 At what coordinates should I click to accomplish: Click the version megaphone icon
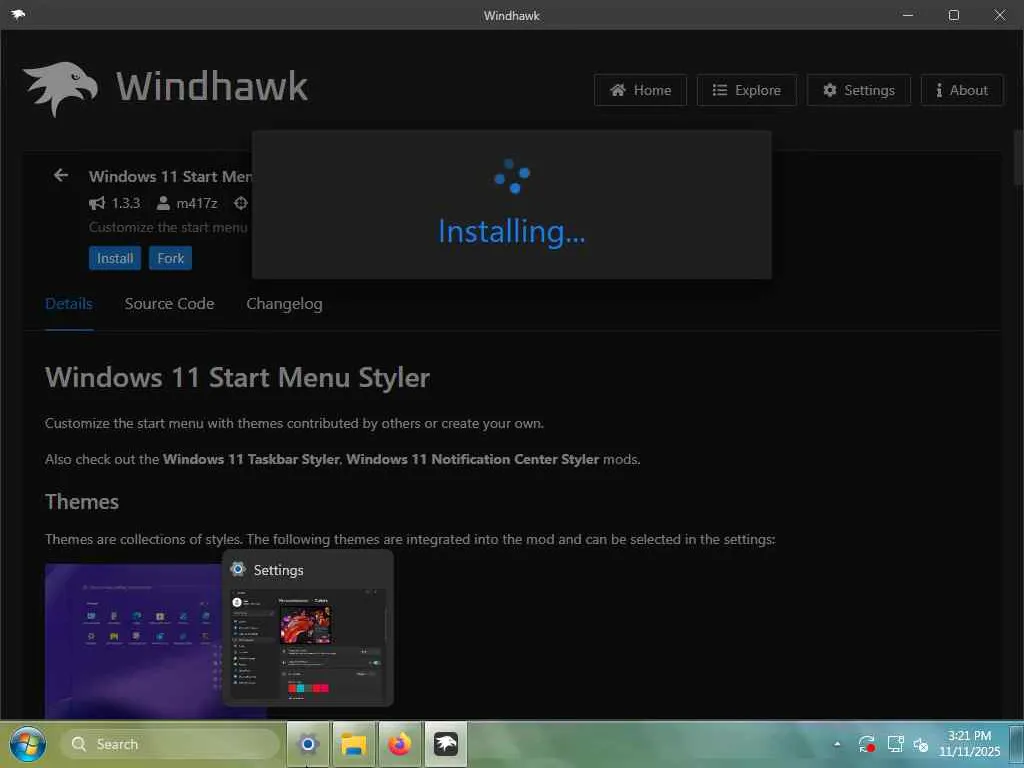tap(97, 203)
